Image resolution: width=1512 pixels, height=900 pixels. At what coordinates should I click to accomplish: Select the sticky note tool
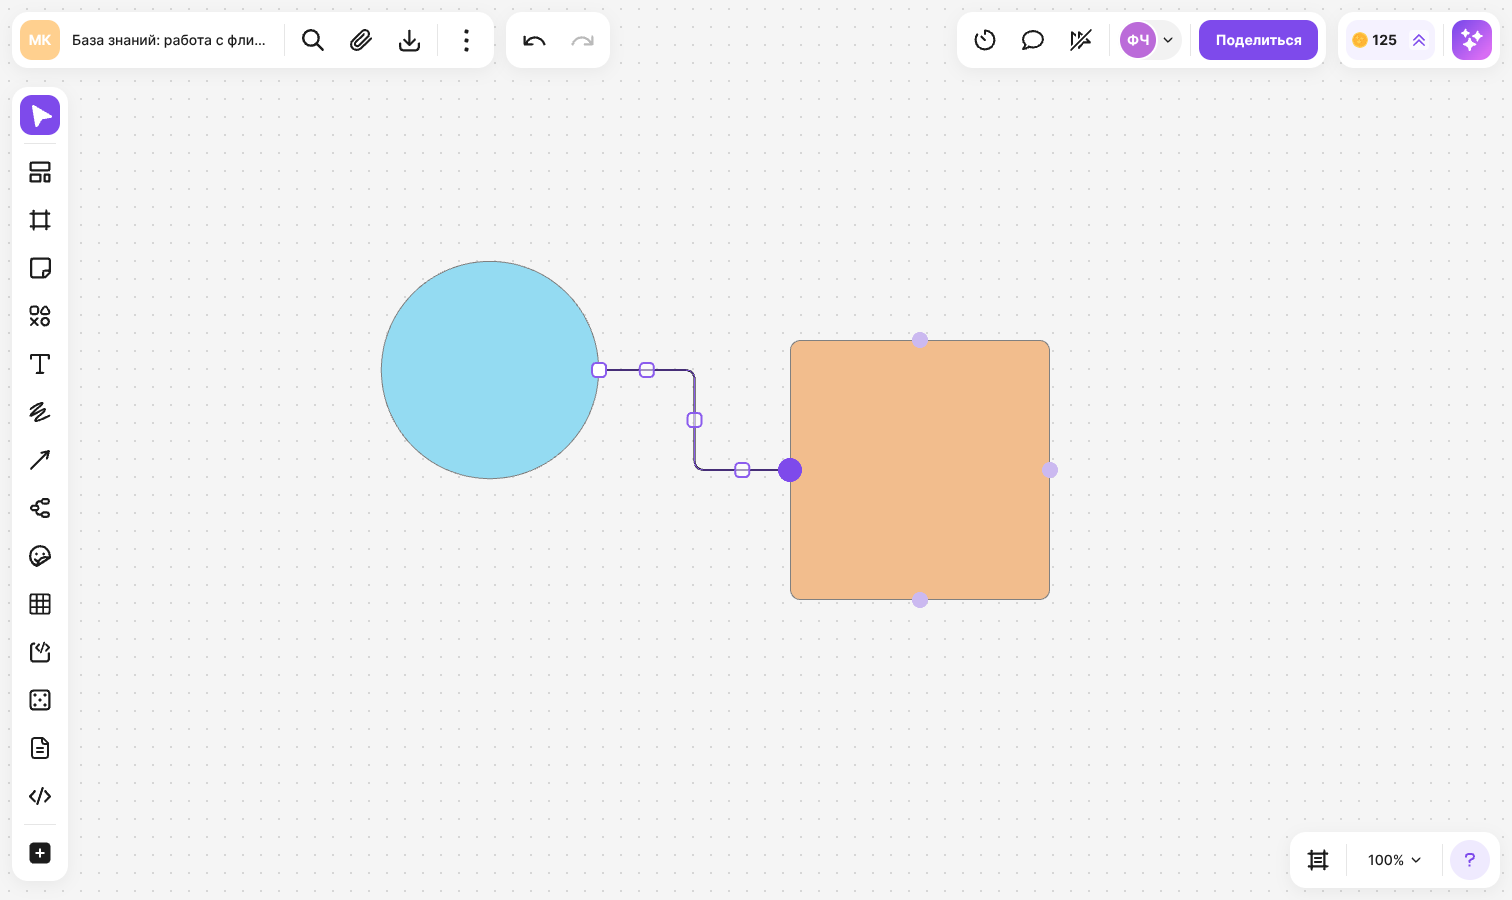pos(40,268)
